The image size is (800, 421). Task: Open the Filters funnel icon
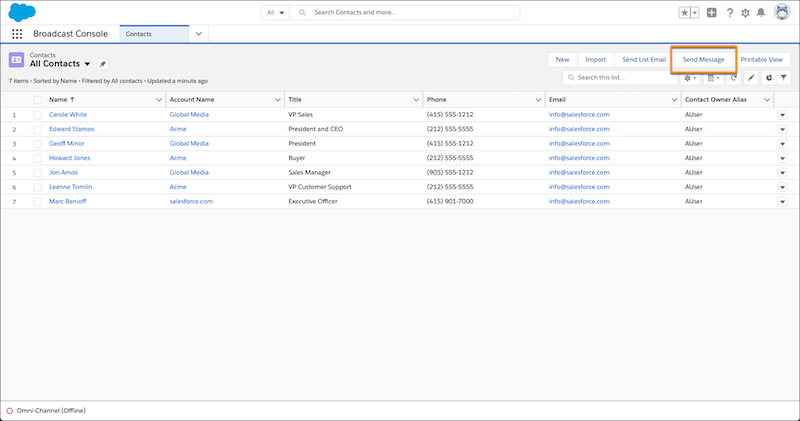pos(783,78)
